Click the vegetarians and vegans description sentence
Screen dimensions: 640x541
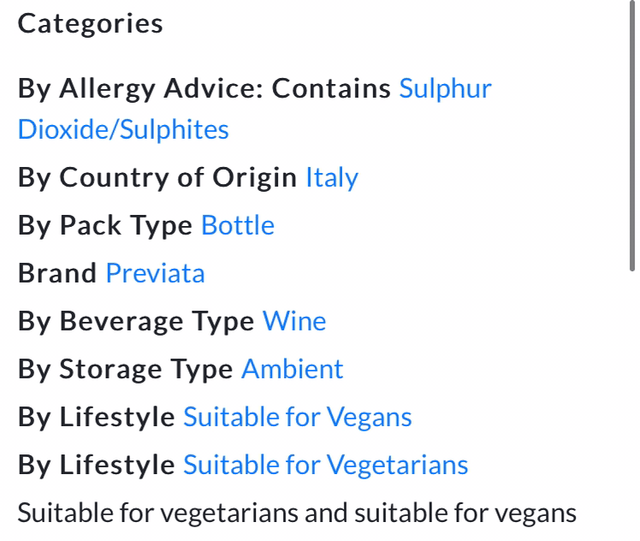297,514
